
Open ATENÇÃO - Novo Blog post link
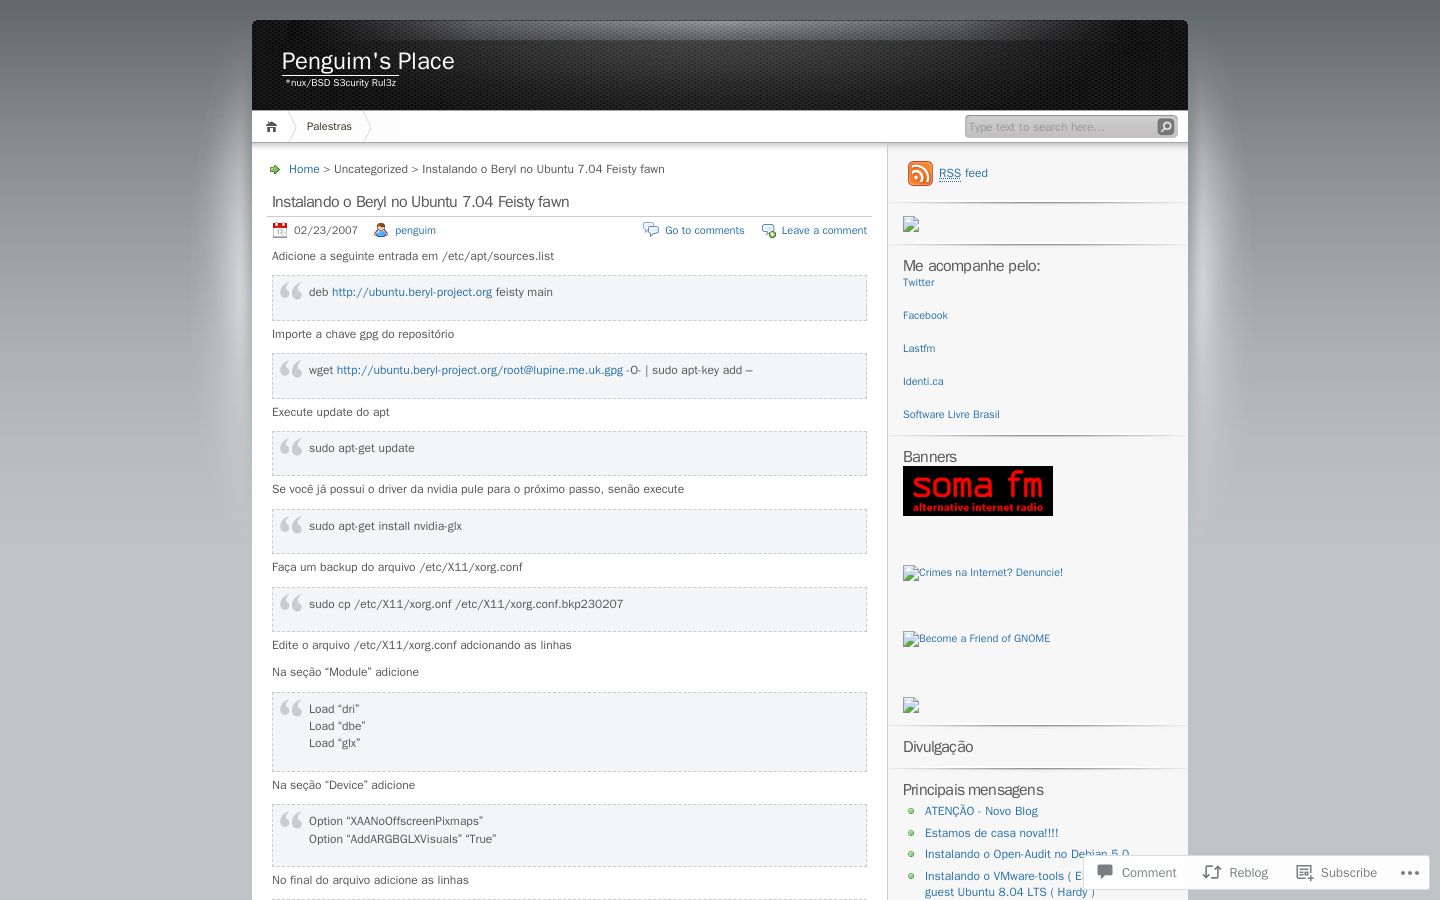[x=981, y=812]
